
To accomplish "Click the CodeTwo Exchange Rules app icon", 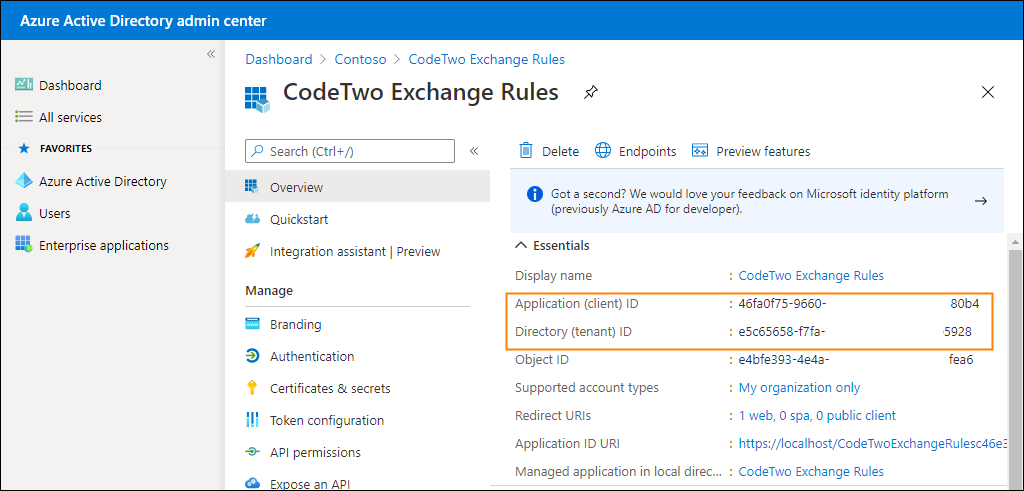I will coord(257,100).
